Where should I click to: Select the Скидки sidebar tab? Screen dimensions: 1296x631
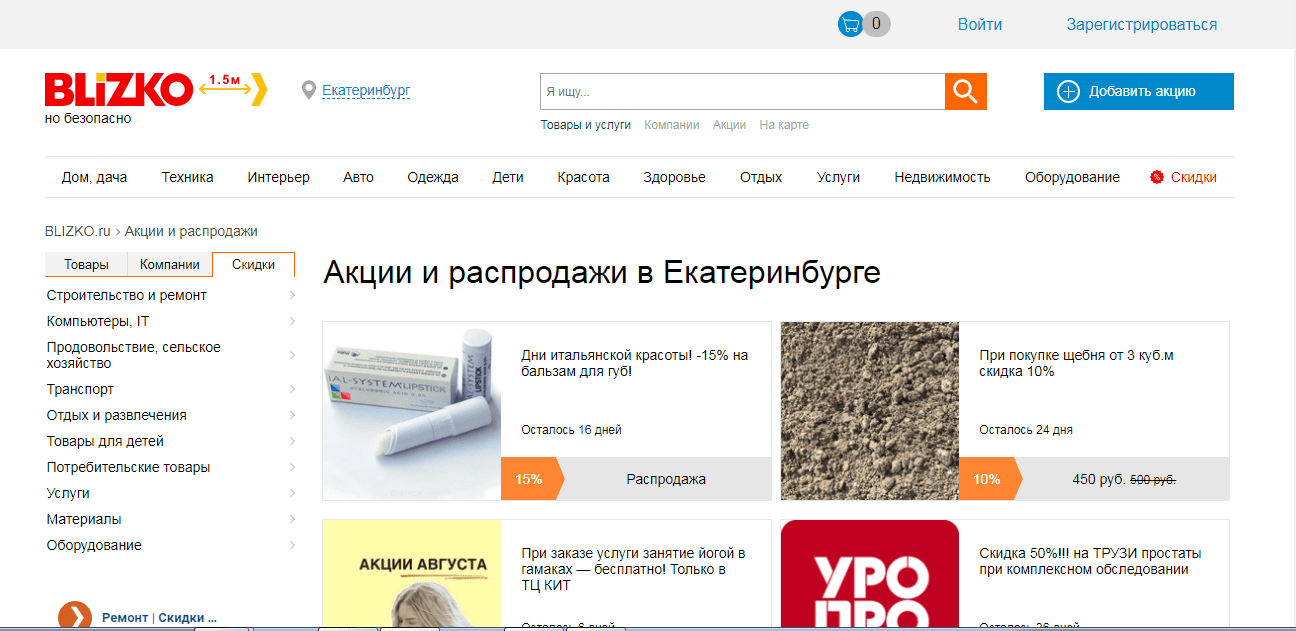(x=254, y=264)
